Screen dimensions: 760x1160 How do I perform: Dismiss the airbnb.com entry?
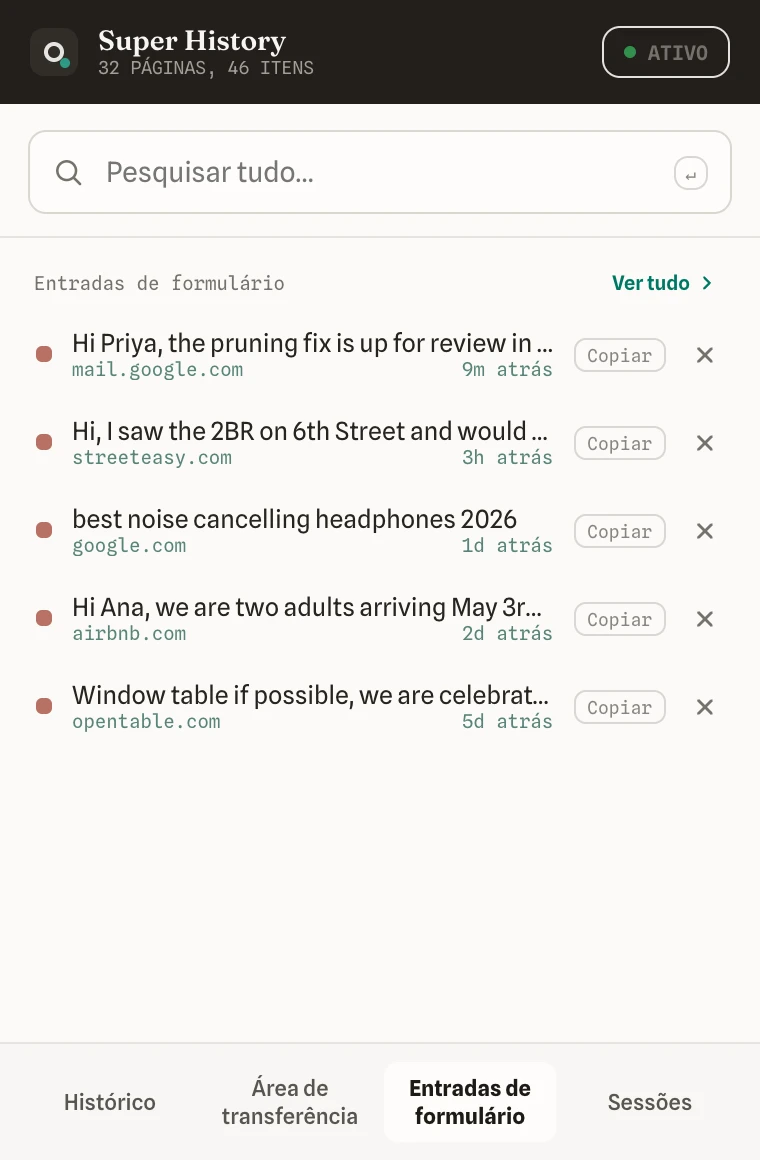click(704, 619)
